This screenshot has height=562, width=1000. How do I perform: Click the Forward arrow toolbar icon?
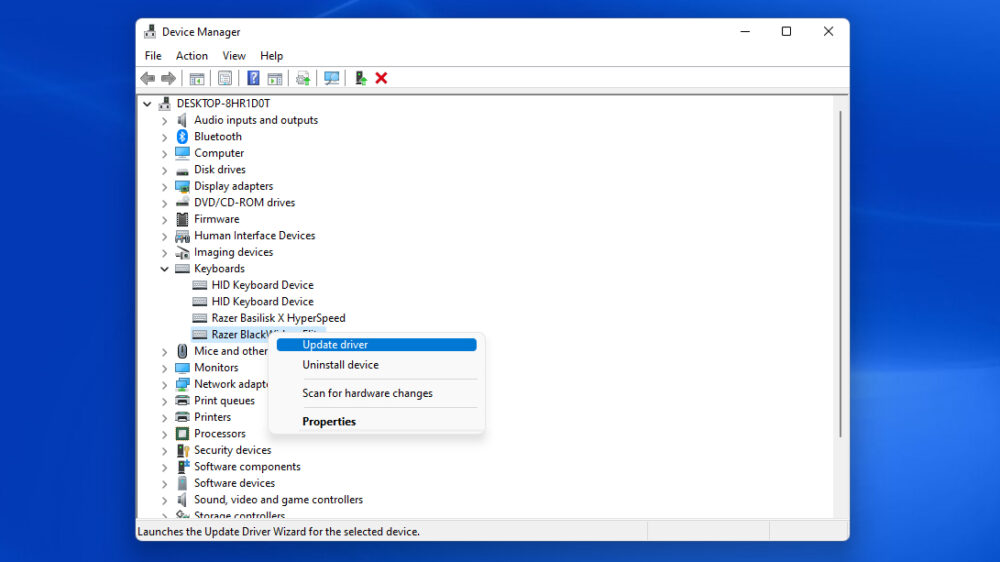pos(168,78)
